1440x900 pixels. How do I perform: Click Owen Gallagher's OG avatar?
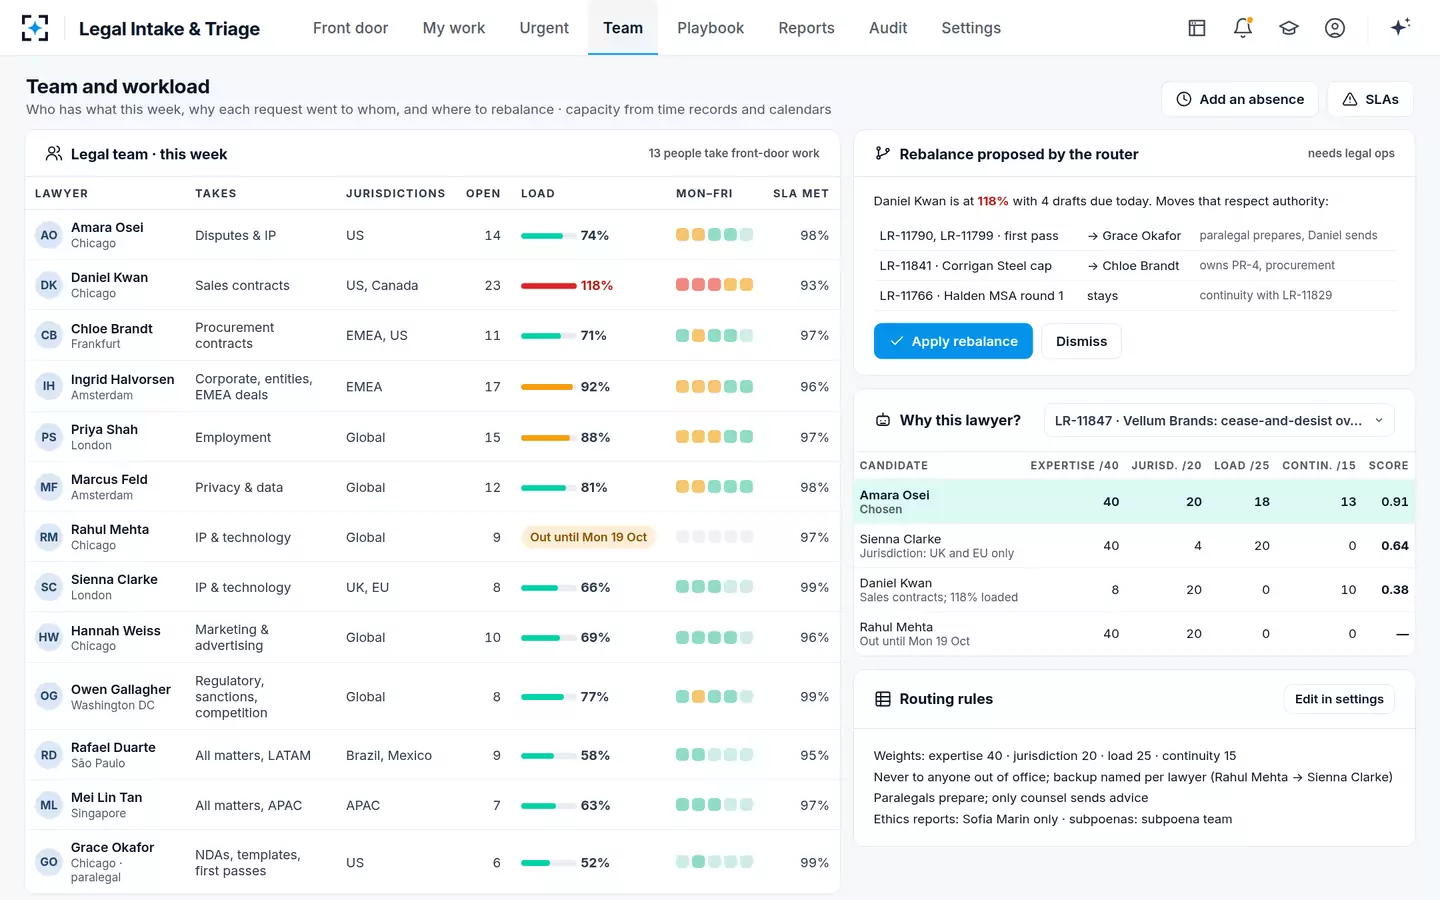49,696
